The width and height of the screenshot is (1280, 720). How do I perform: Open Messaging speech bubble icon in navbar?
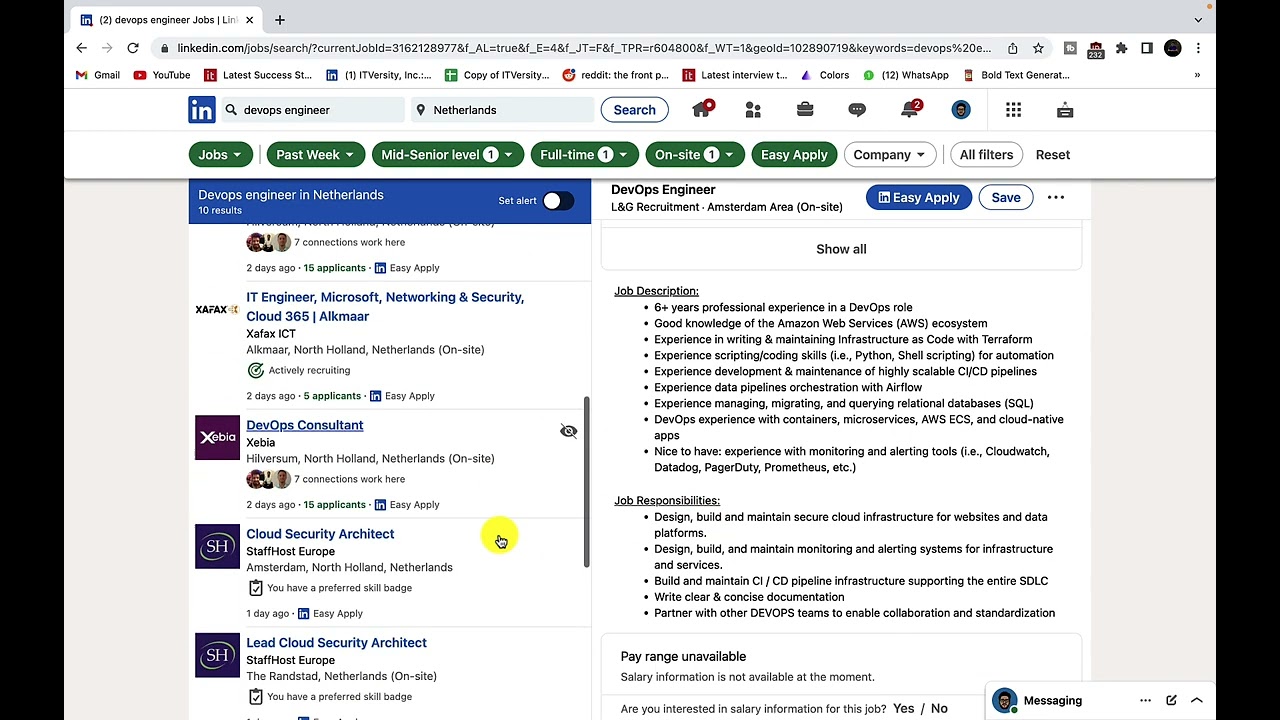point(857,110)
